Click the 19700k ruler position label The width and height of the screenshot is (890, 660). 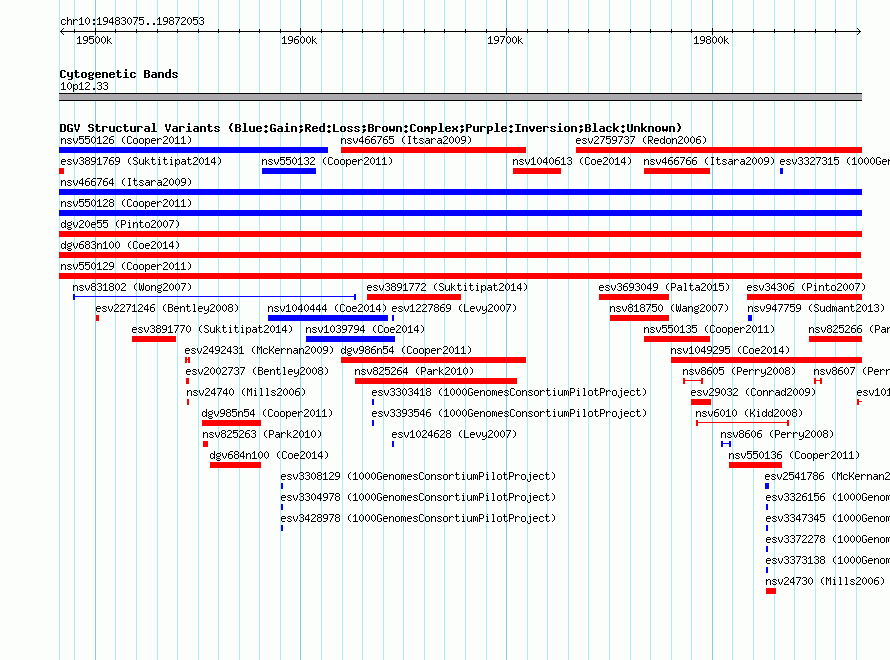click(x=505, y=40)
